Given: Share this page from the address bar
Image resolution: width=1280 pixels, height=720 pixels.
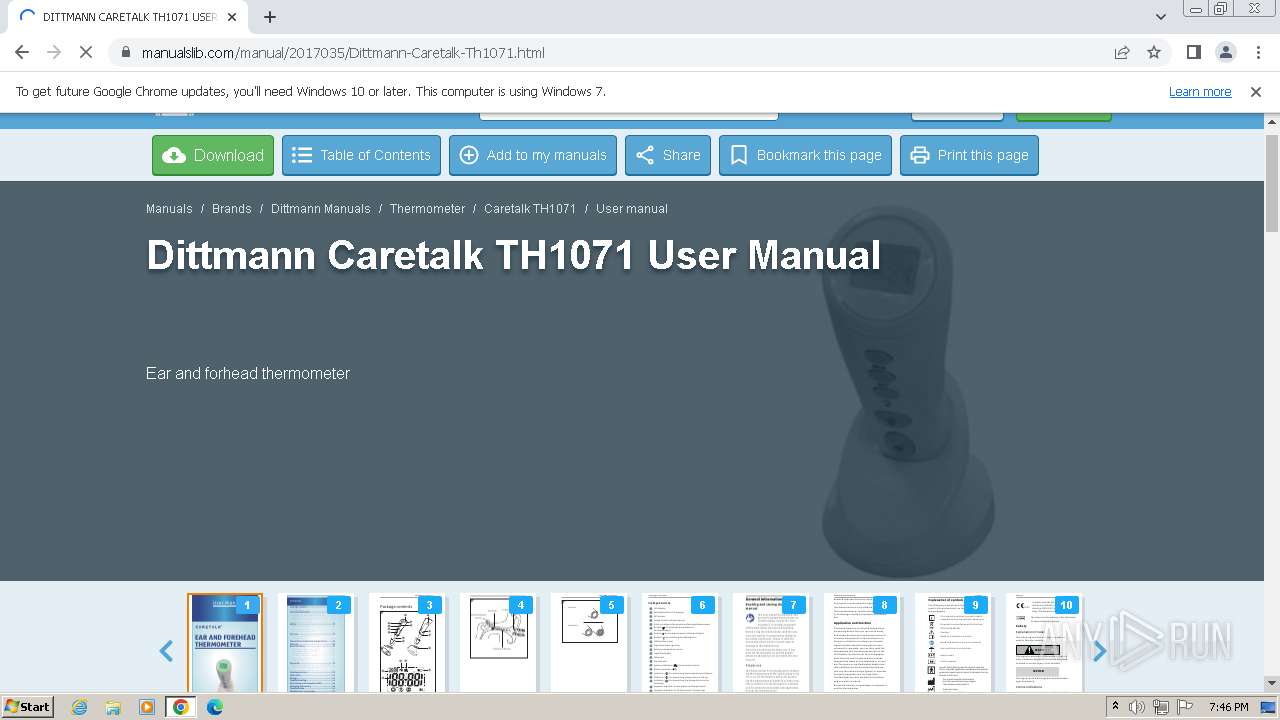Looking at the screenshot, I should (x=1122, y=52).
